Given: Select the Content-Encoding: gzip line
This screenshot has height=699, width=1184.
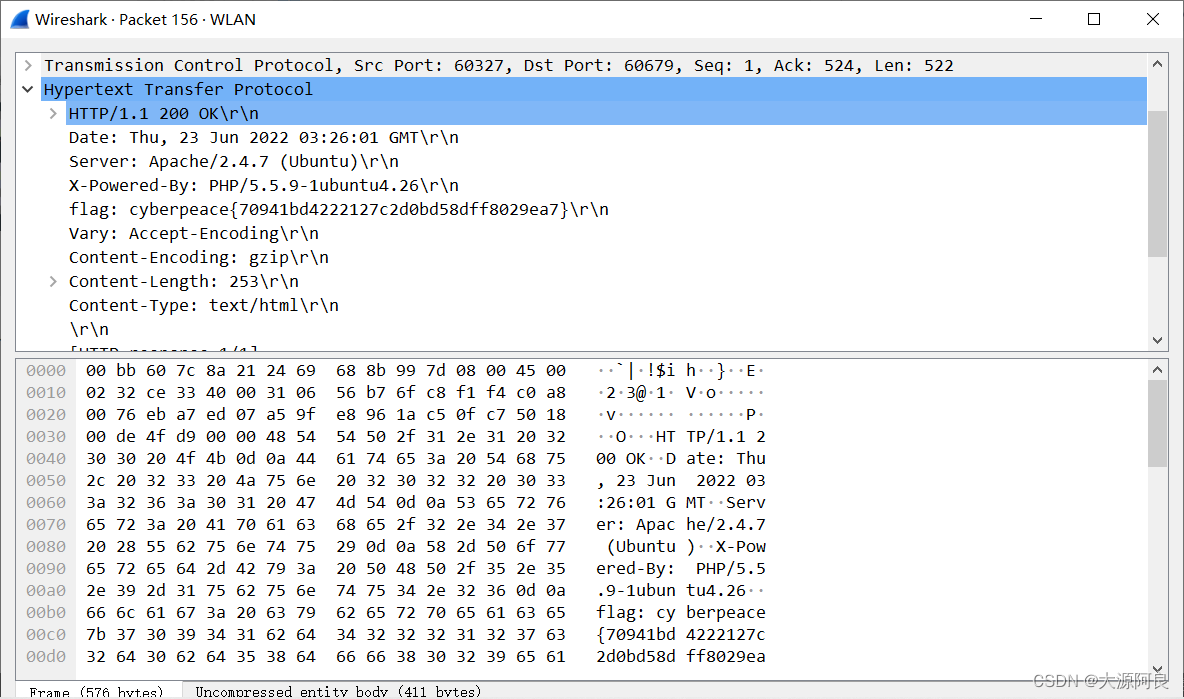Looking at the screenshot, I should click(x=198, y=257).
